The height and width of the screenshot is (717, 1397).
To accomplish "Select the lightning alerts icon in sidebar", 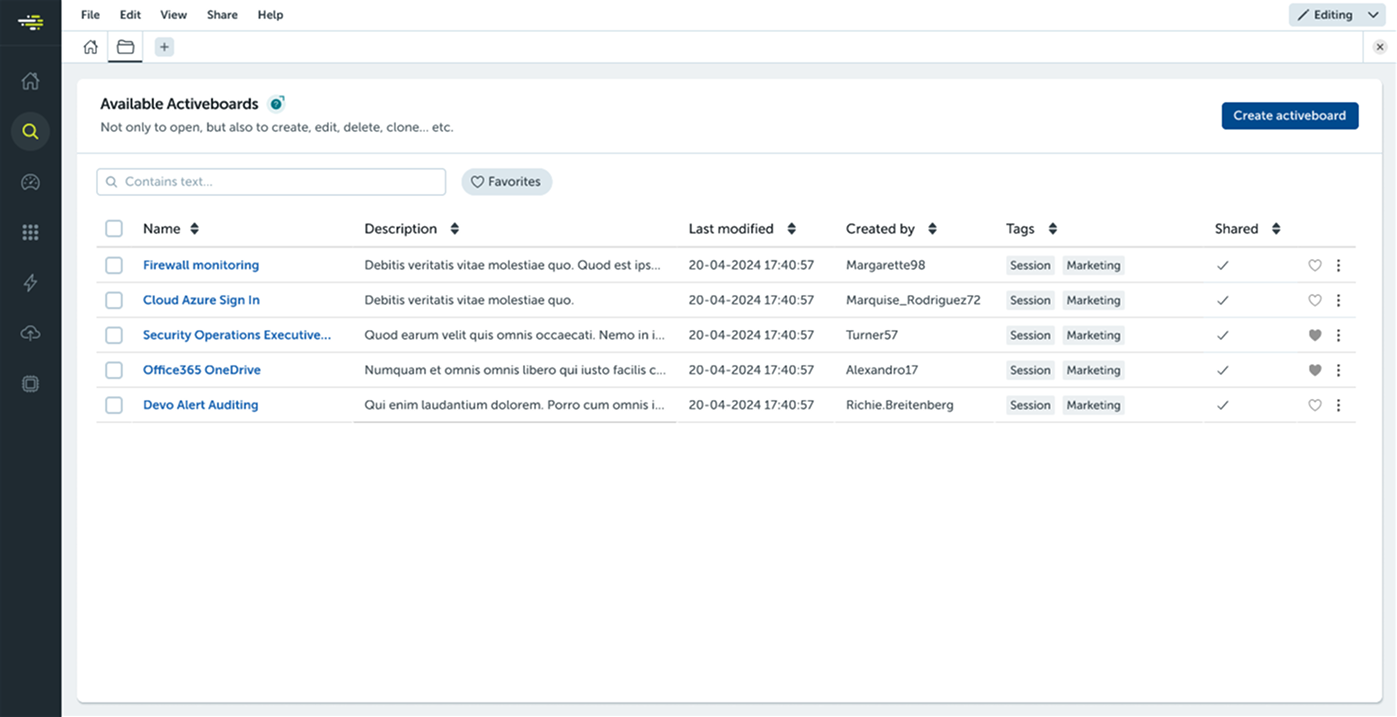I will coord(30,282).
